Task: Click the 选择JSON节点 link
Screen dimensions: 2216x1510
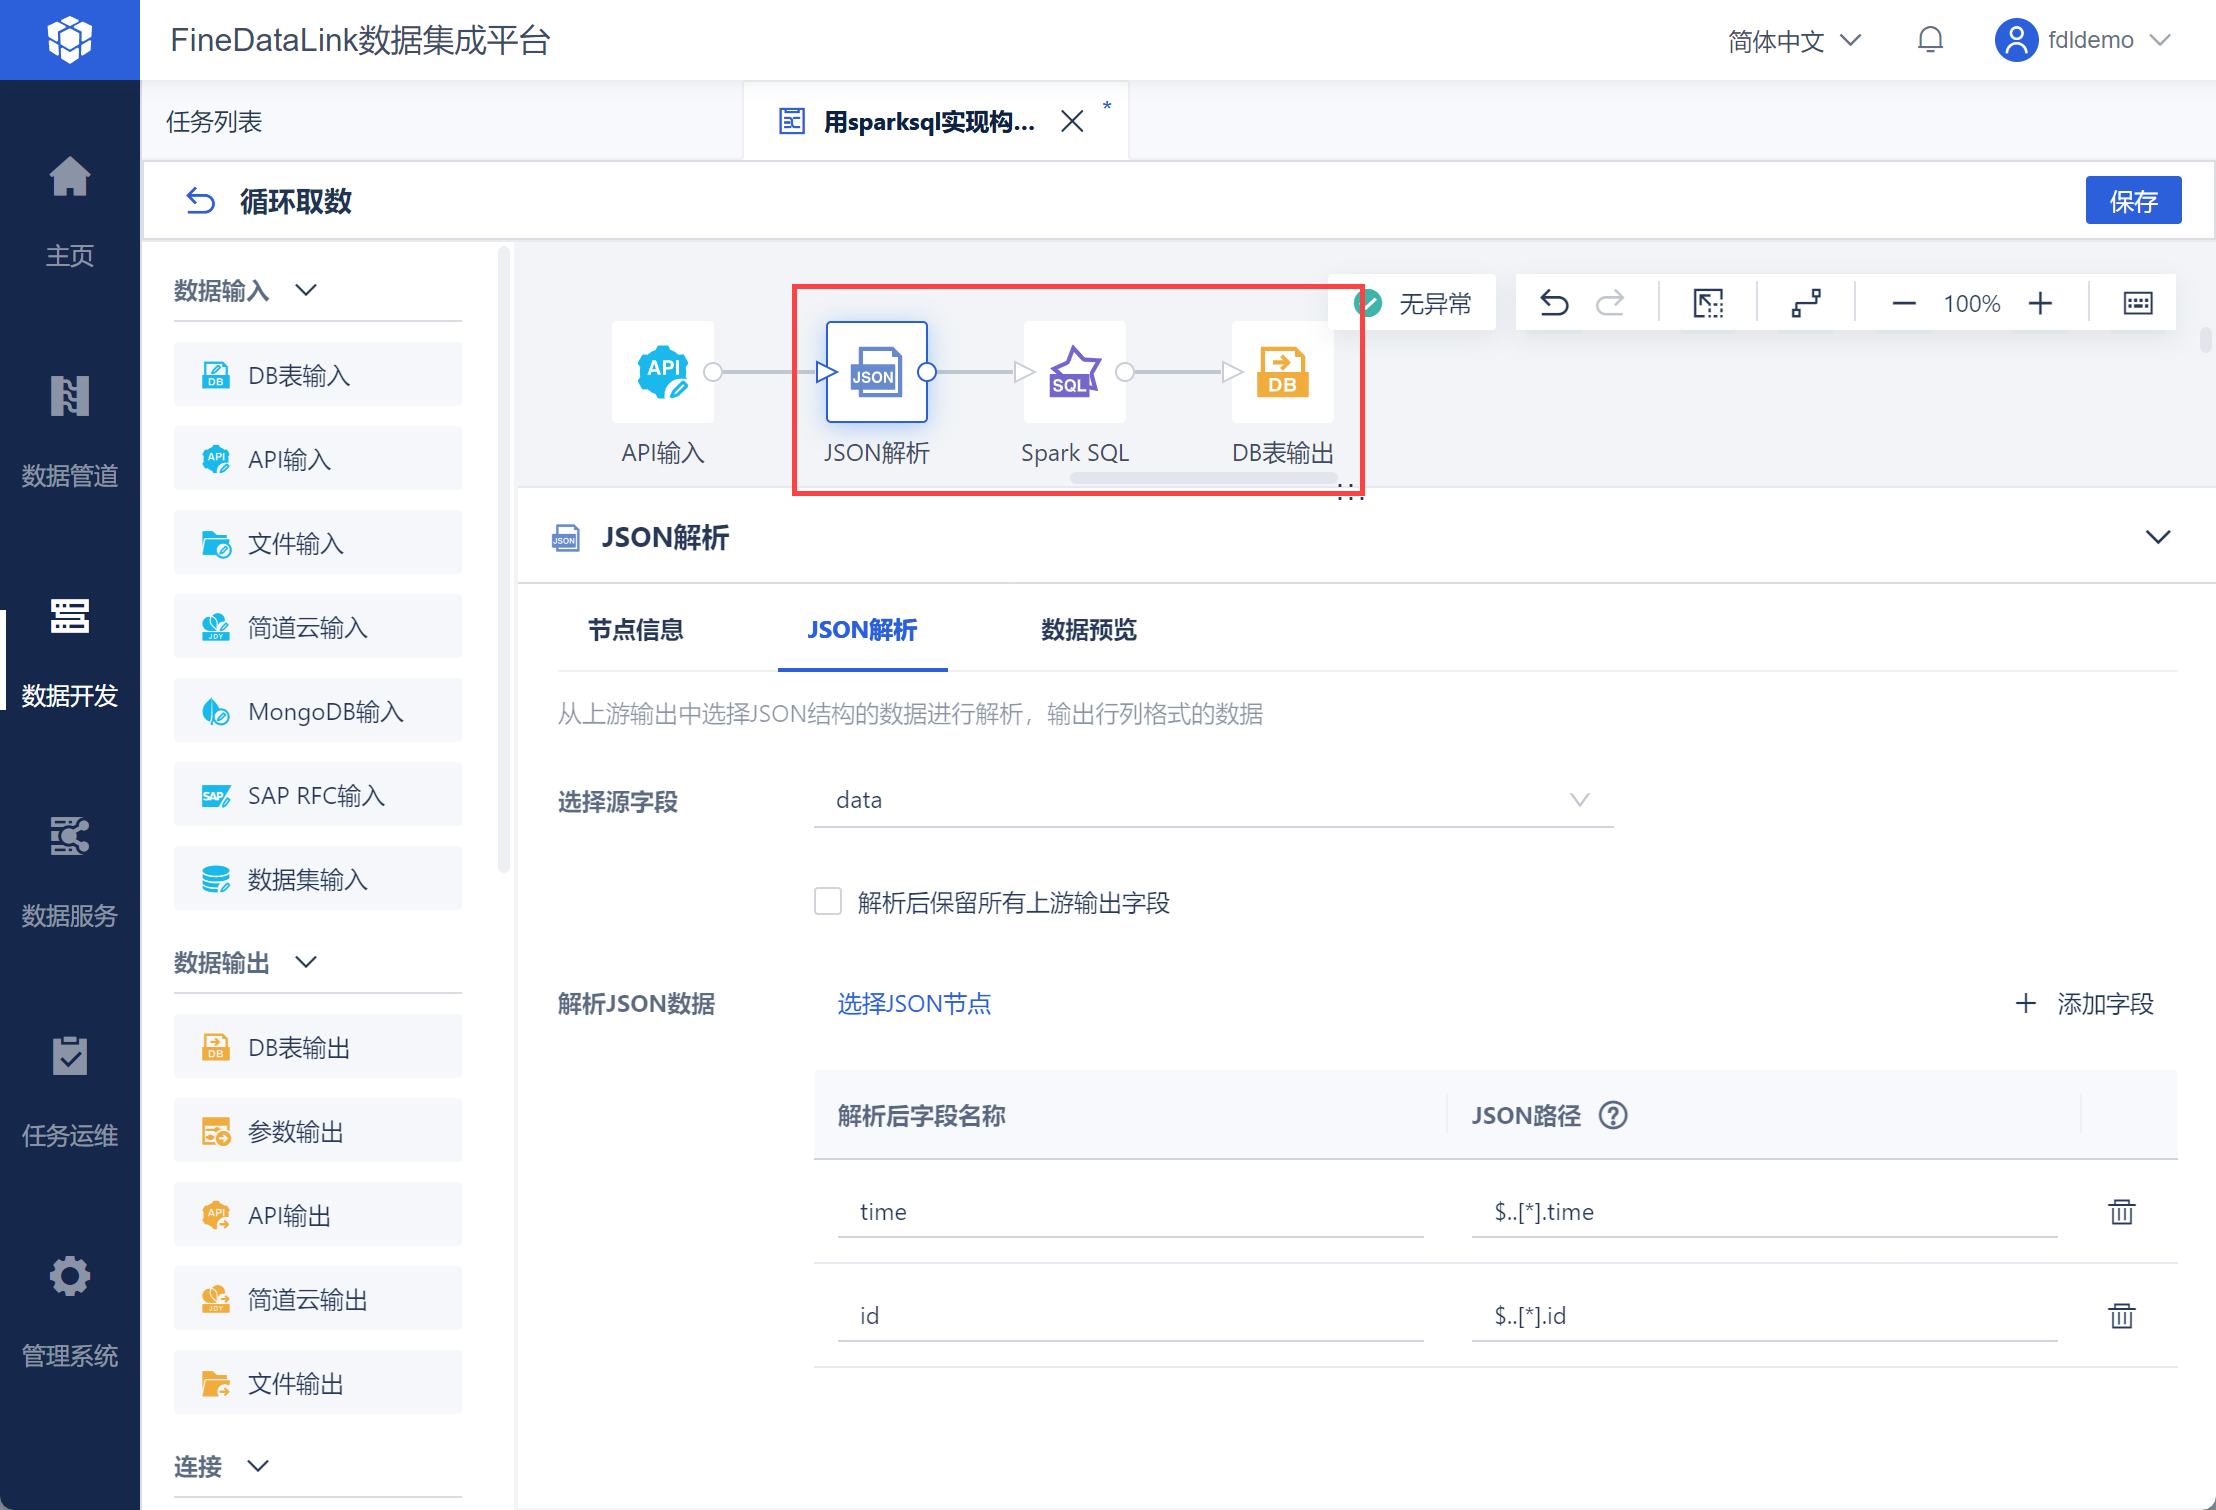Action: (913, 1003)
